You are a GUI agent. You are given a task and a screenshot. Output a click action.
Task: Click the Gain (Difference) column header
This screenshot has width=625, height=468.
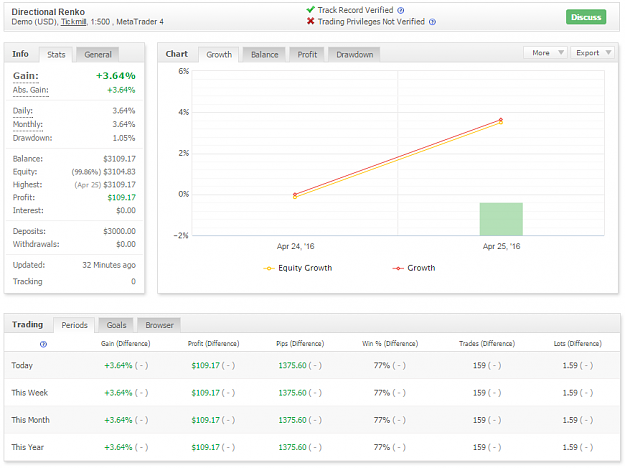pyautogui.click(x=126, y=344)
